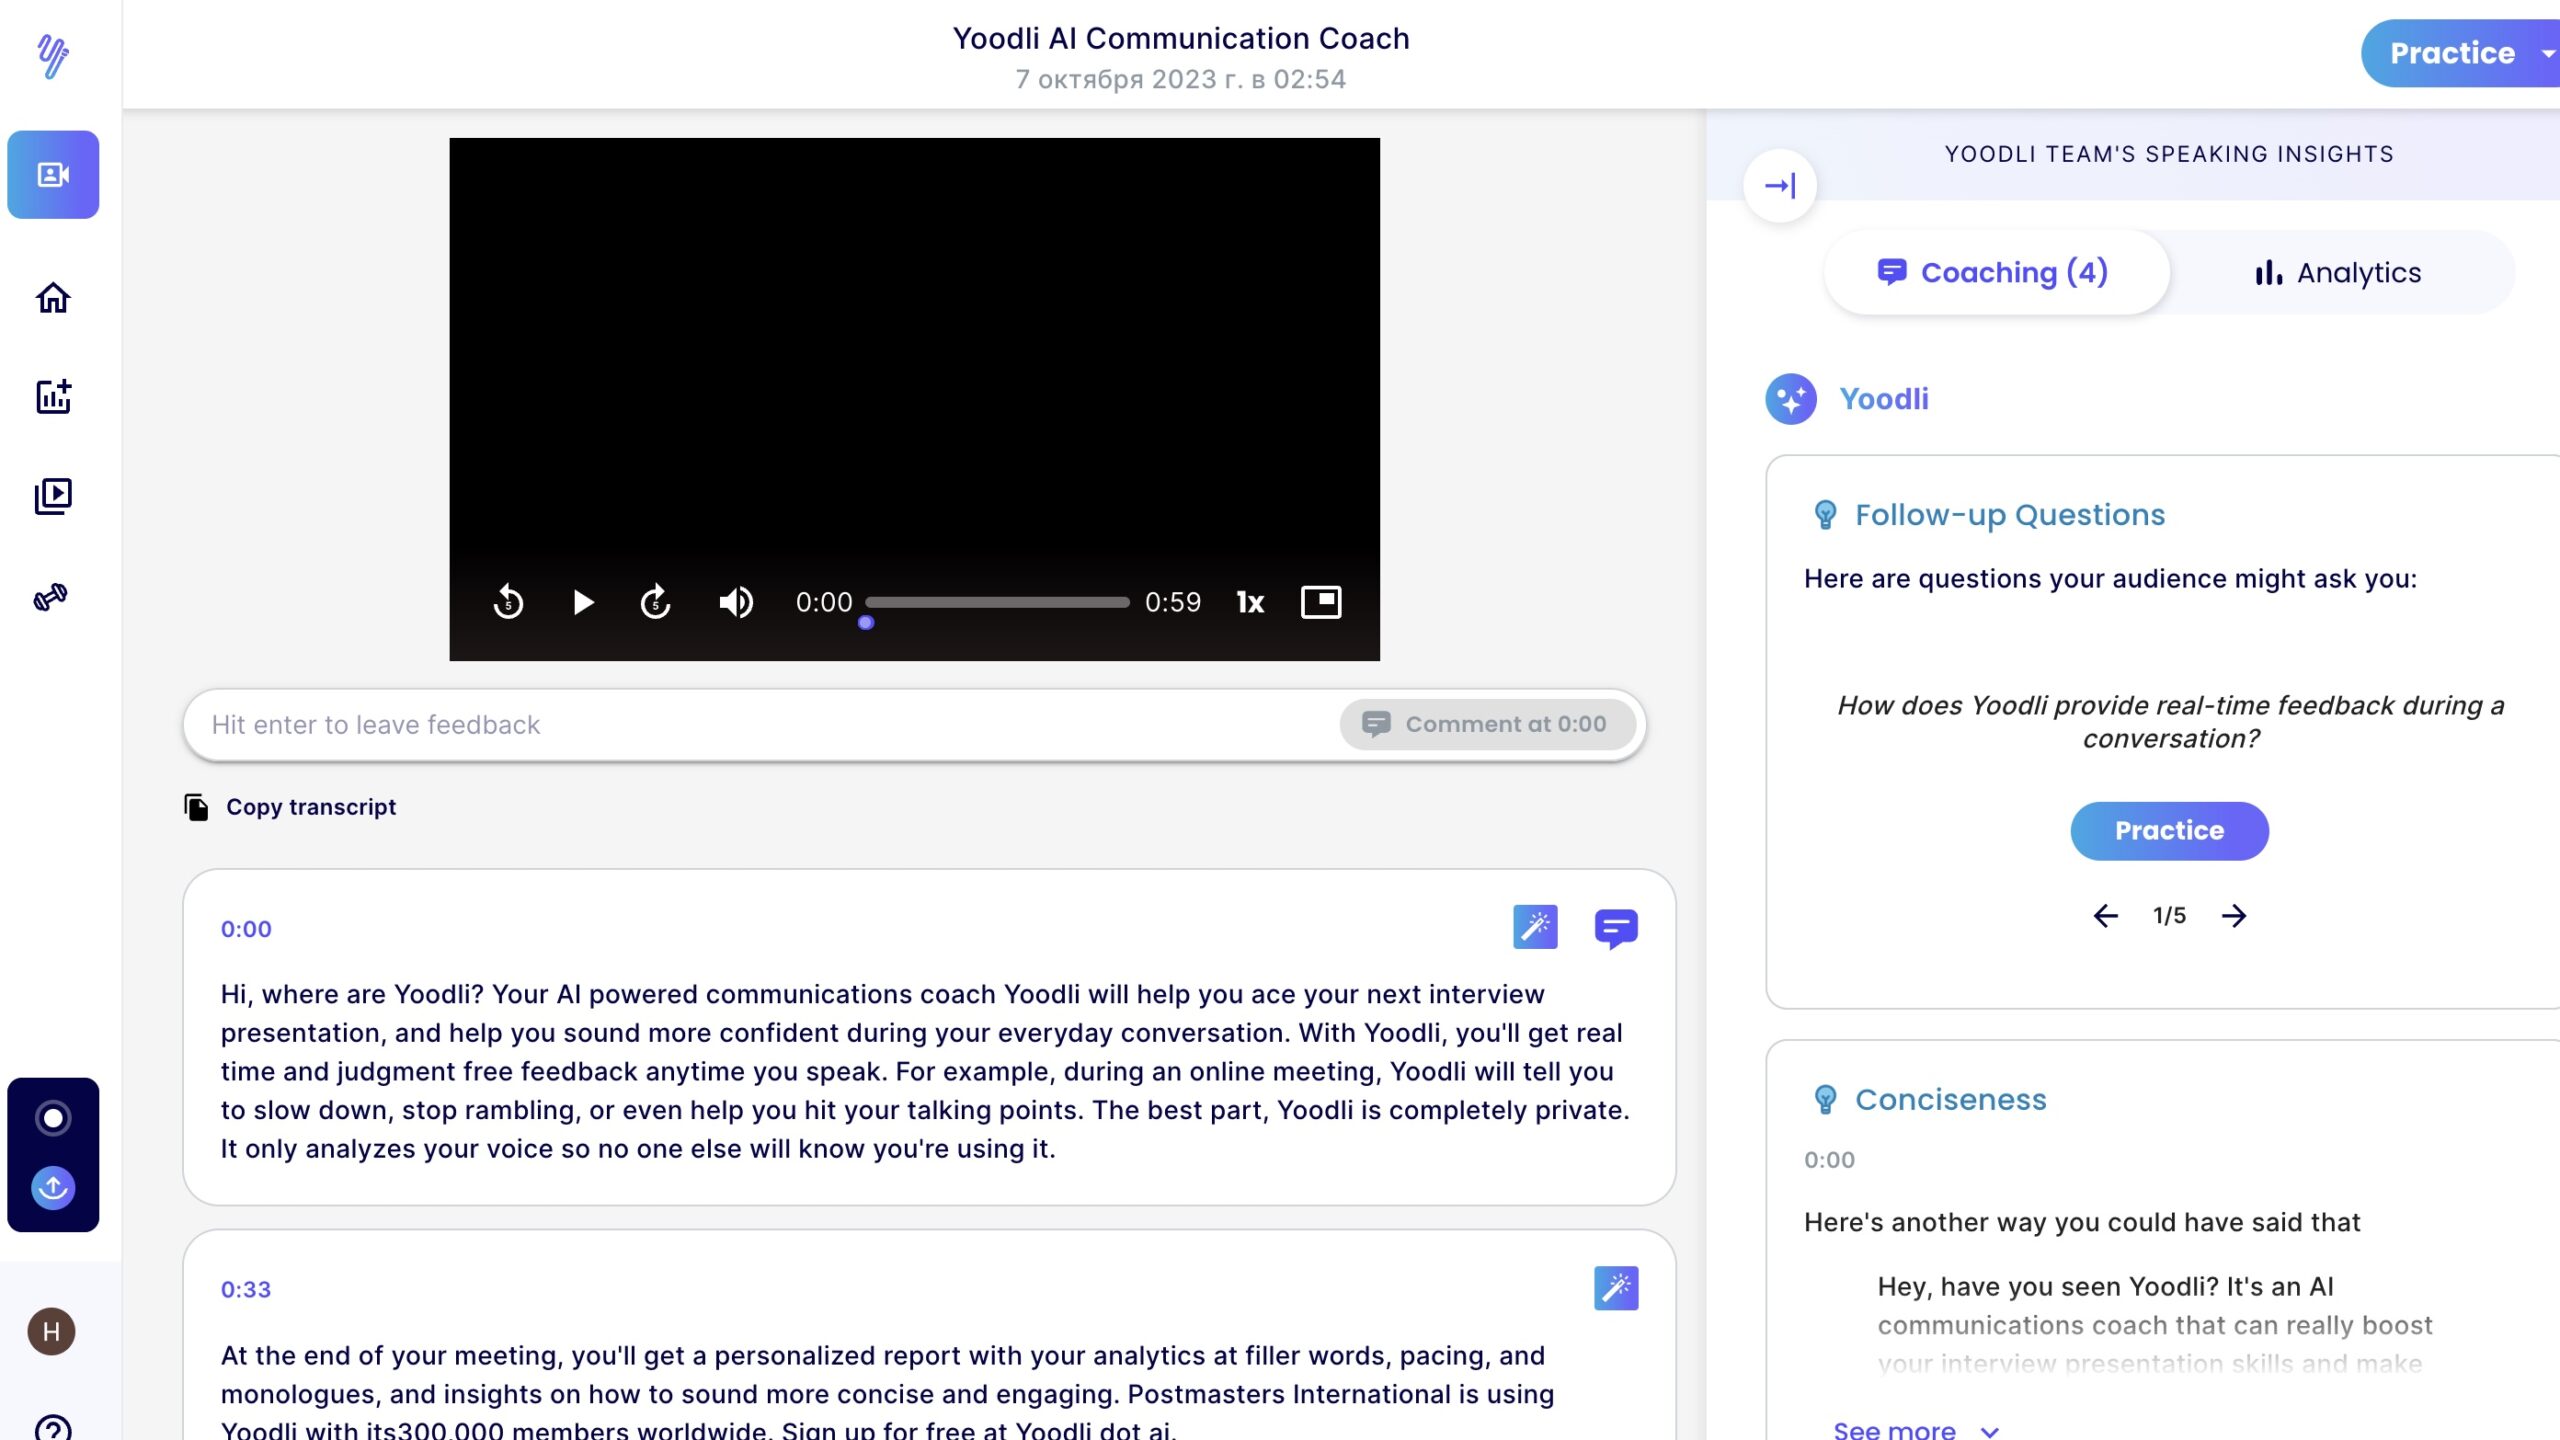Open the video recordings sidebar button
2560x1440 pixels.
tap(53, 175)
